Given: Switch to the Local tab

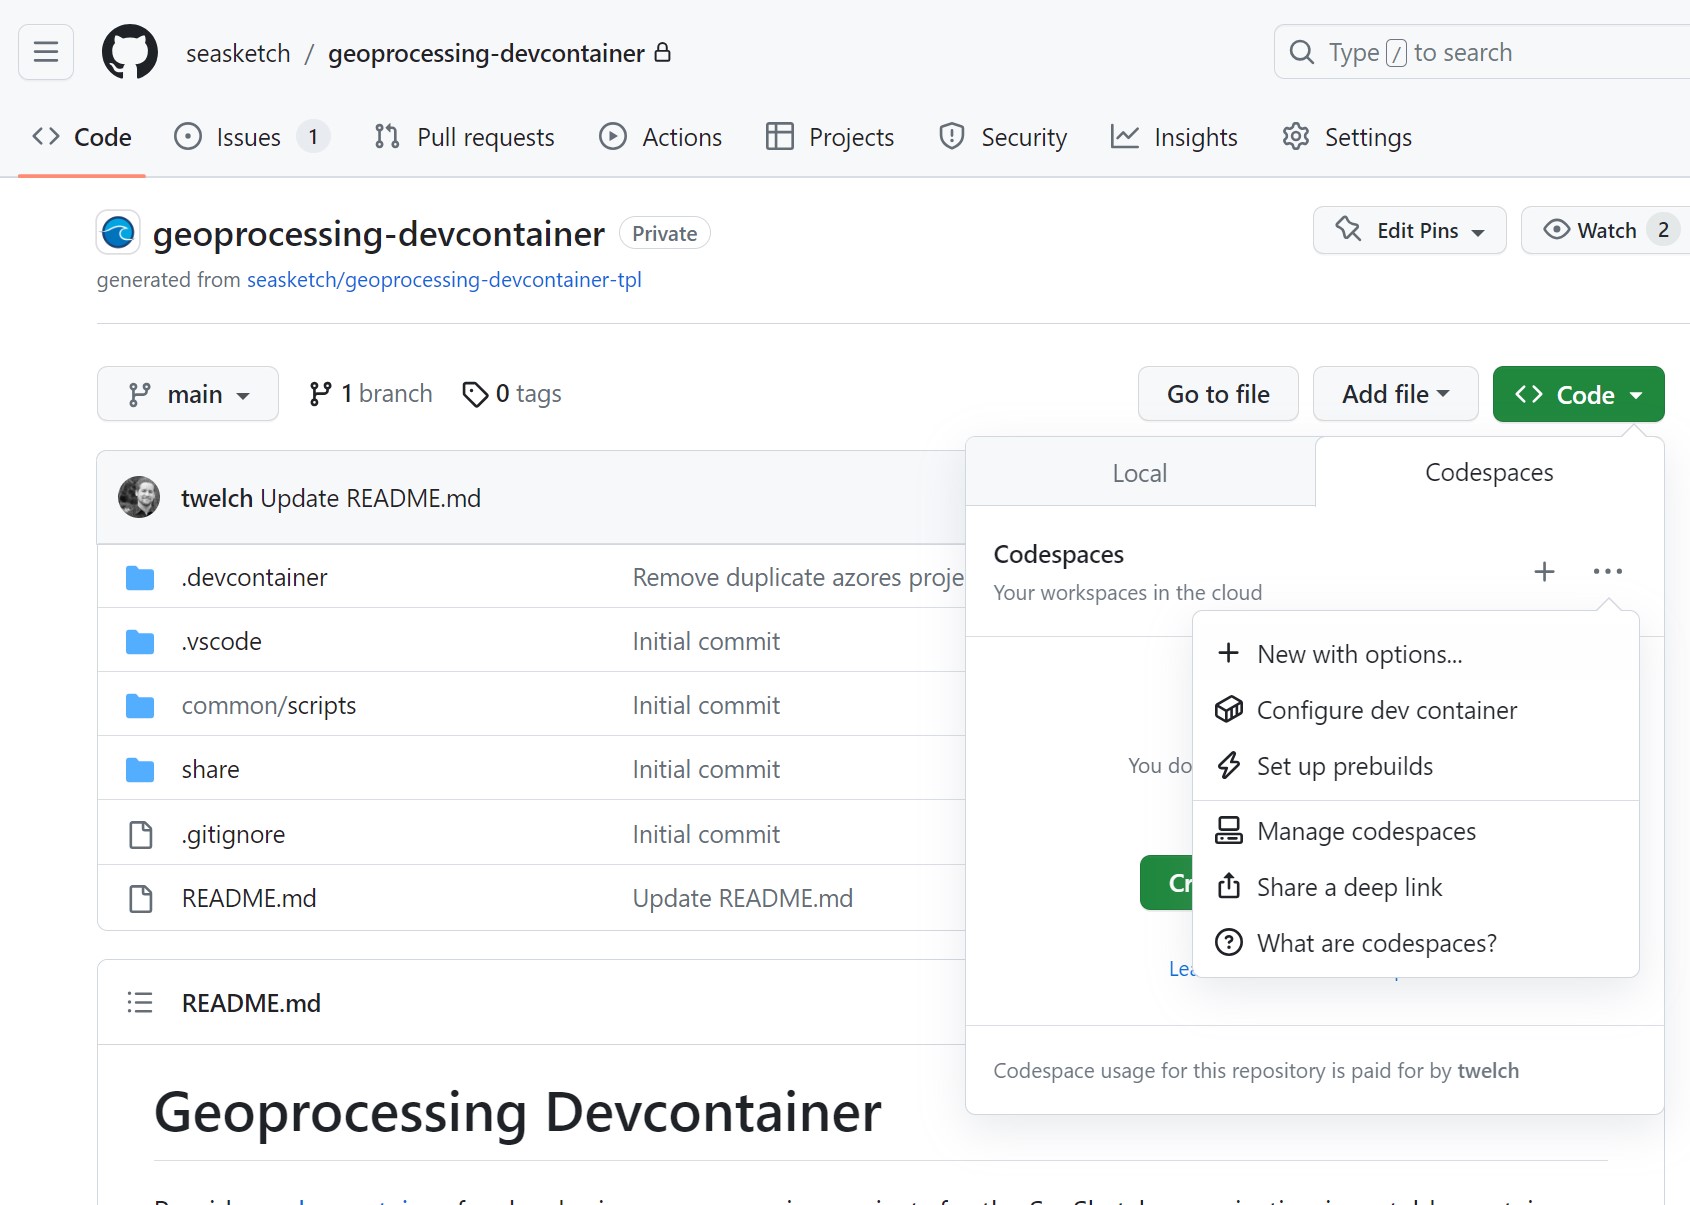Looking at the screenshot, I should [1140, 472].
